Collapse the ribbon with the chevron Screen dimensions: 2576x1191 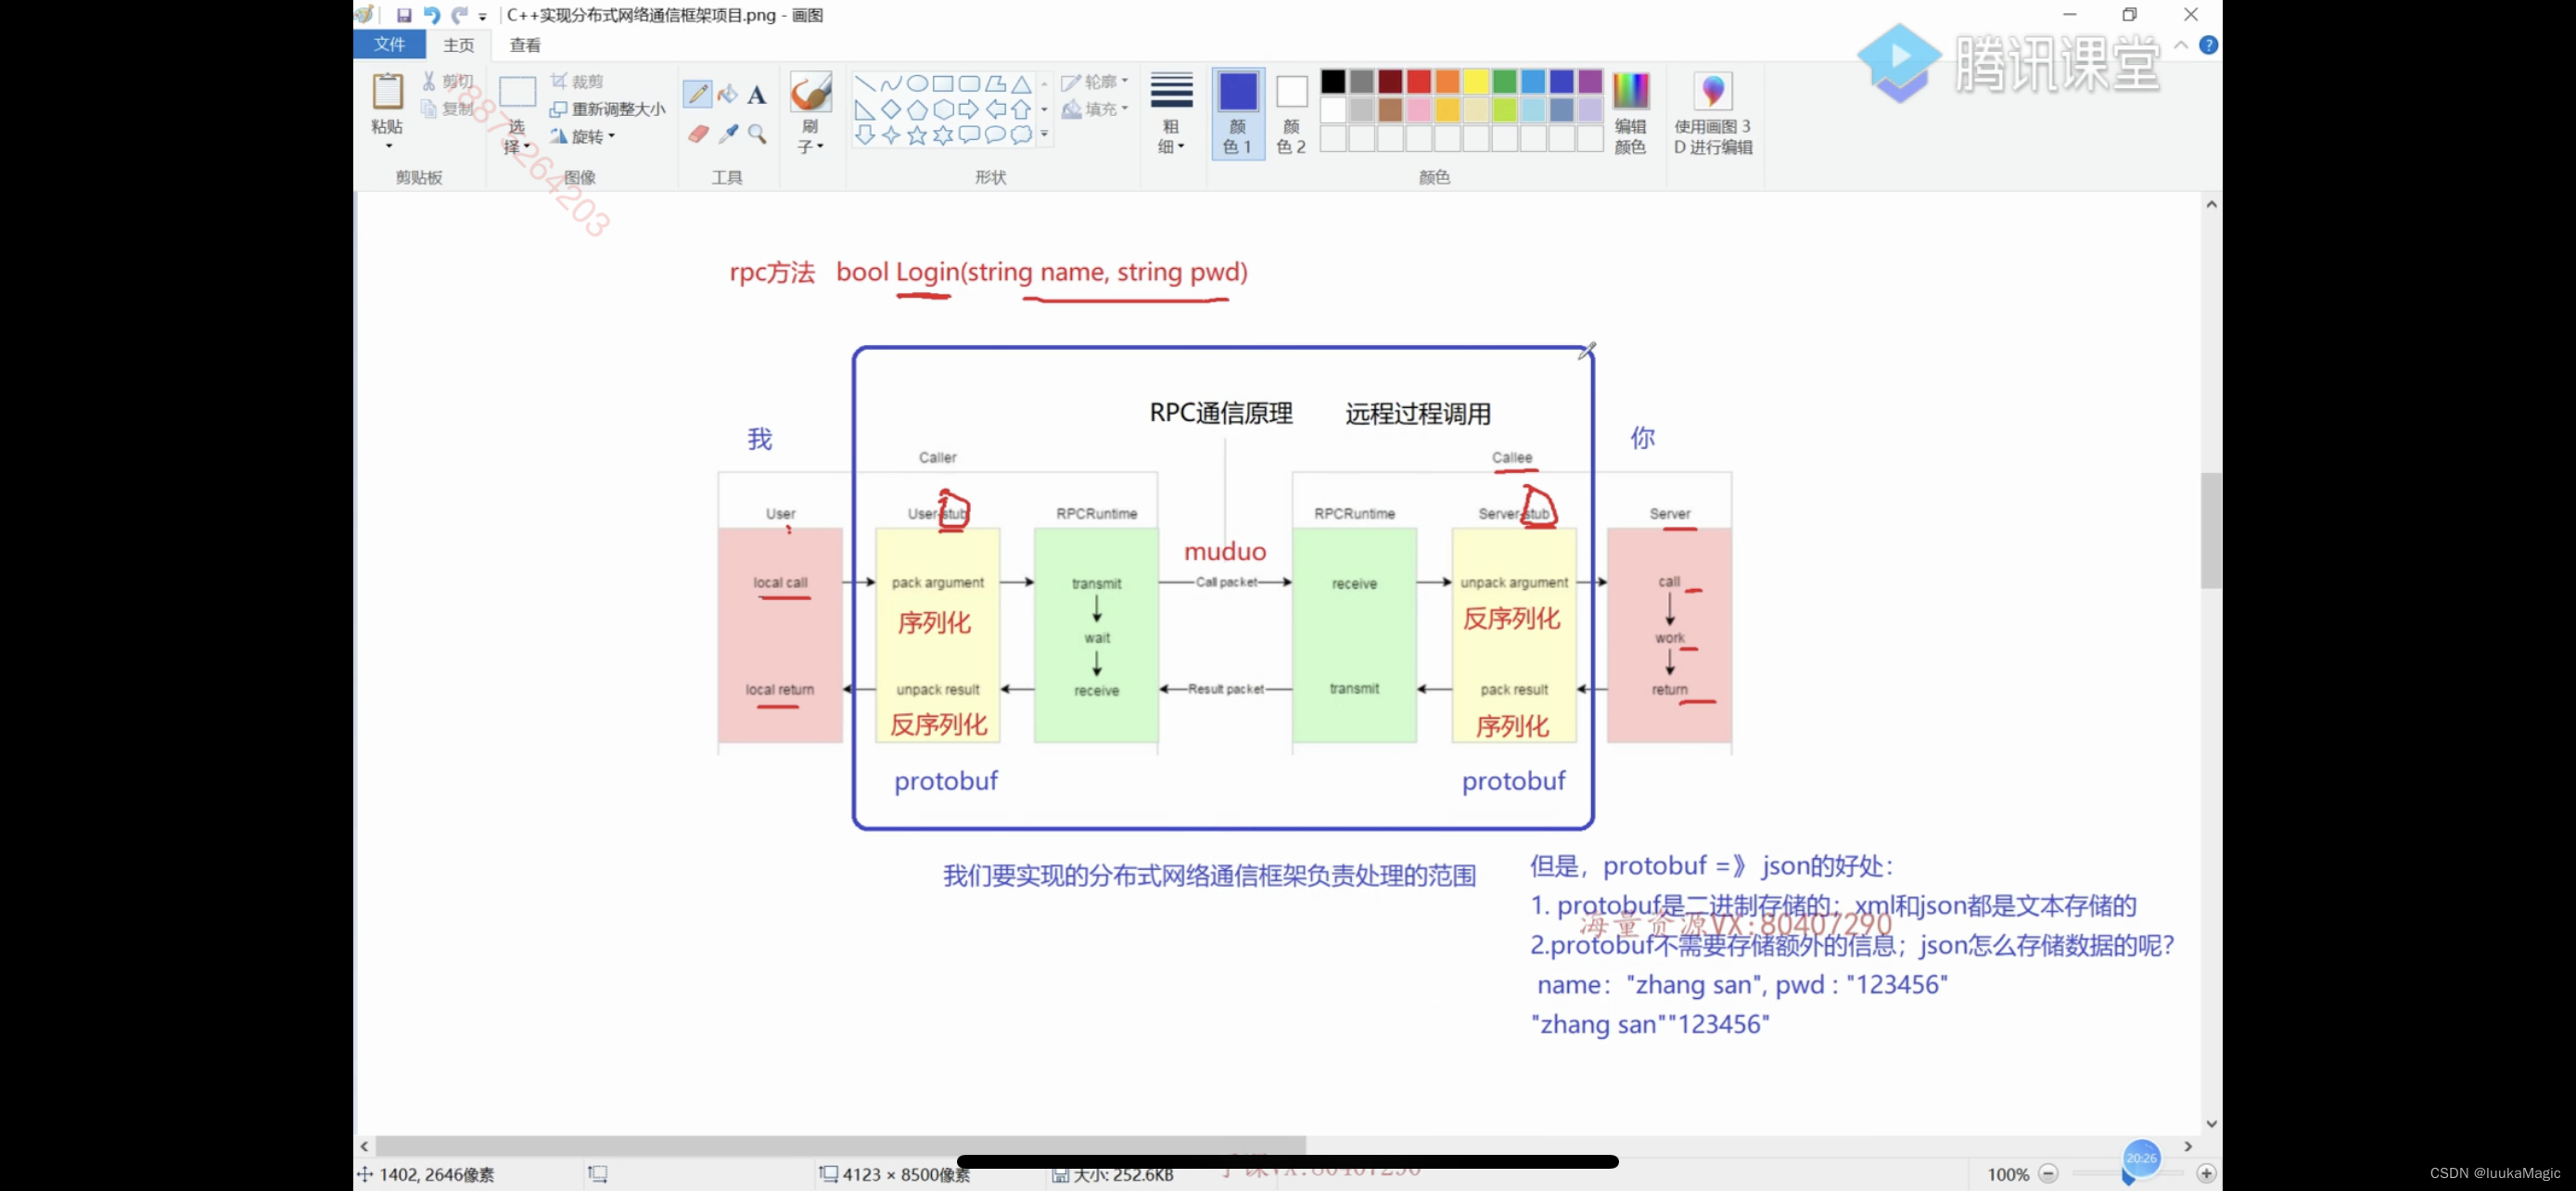click(x=2181, y=45)
